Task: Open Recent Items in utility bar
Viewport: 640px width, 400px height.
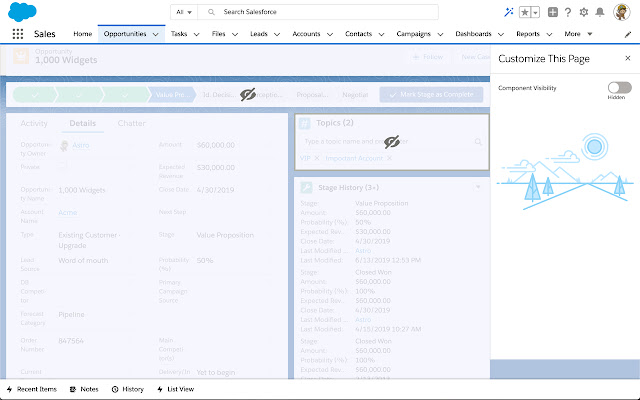Action: pos(32,388)
